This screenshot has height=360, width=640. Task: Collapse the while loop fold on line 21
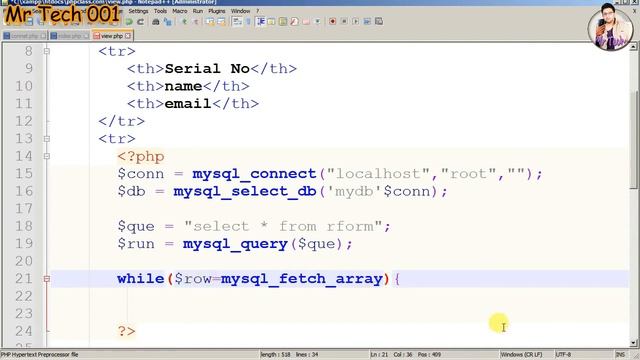47,279
